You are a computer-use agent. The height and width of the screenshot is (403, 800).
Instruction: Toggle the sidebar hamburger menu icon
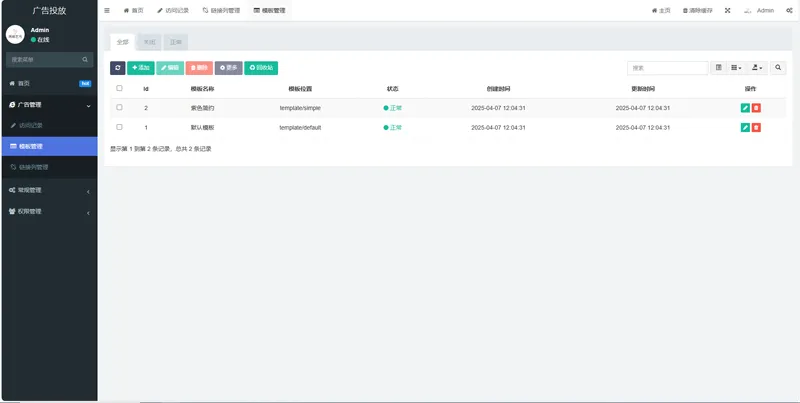point(107,10)
